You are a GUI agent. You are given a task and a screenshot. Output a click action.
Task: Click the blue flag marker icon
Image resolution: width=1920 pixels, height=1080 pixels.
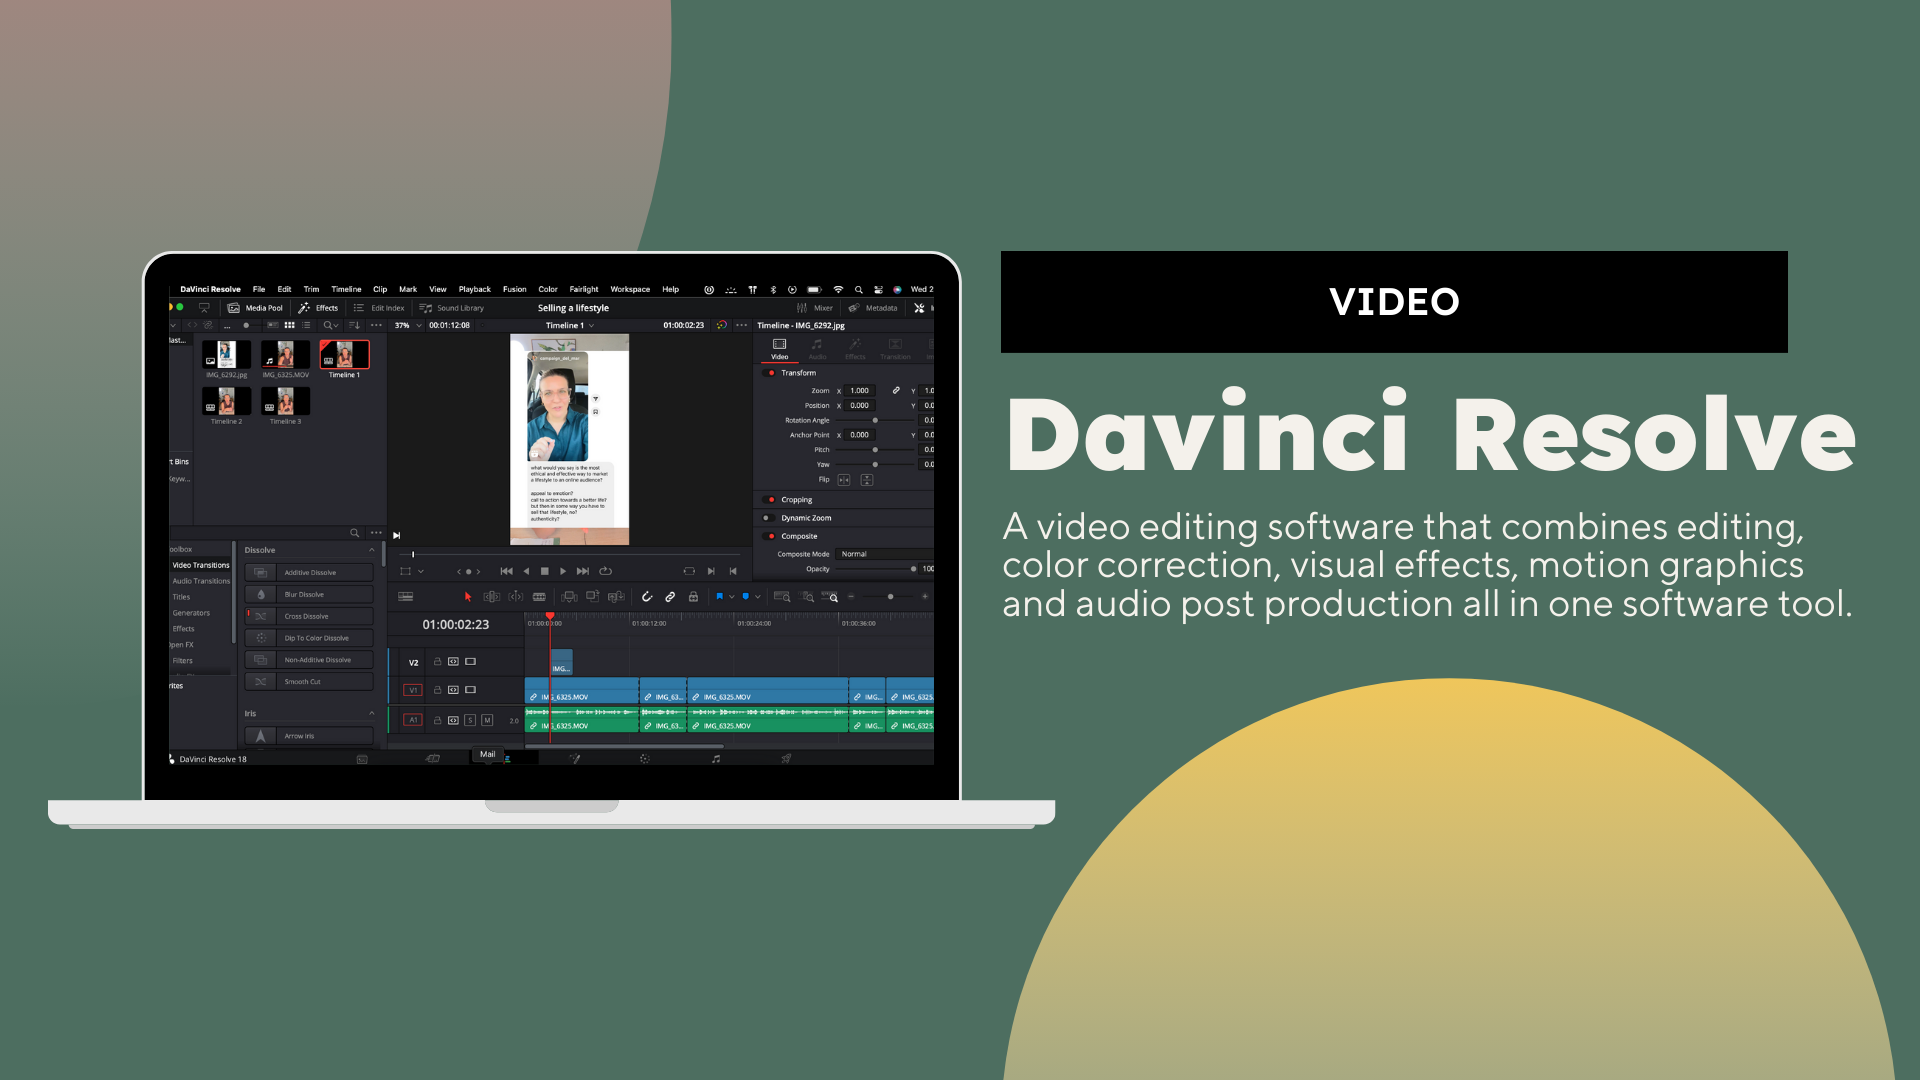[x=719, y=597]
